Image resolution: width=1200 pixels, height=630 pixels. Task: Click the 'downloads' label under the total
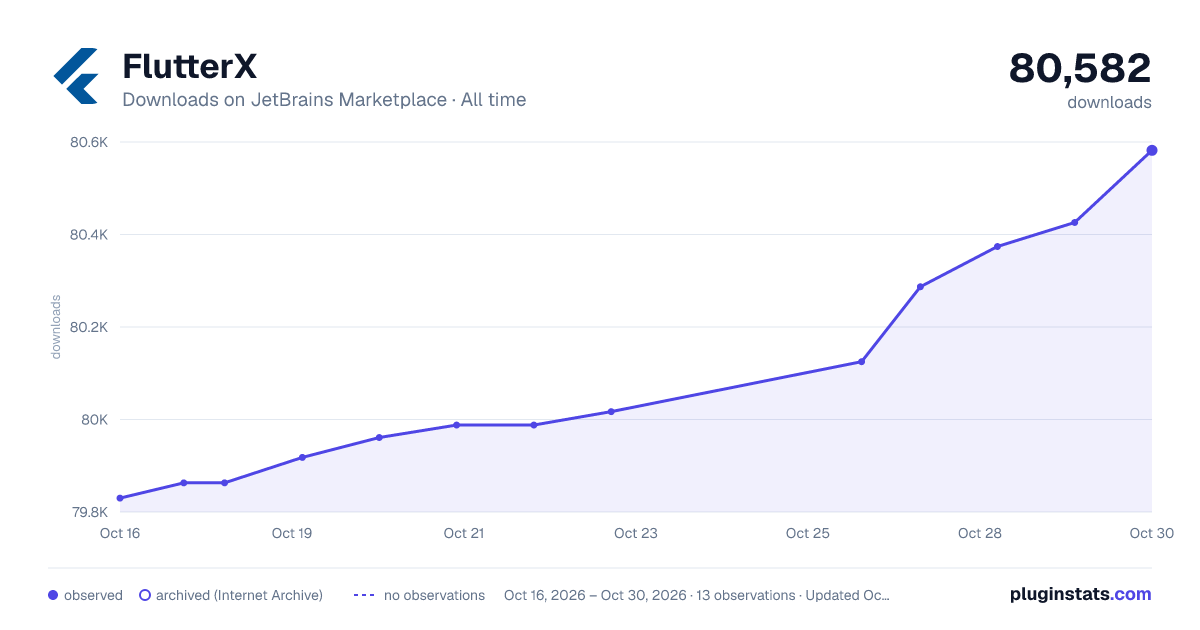(1109, 102)
